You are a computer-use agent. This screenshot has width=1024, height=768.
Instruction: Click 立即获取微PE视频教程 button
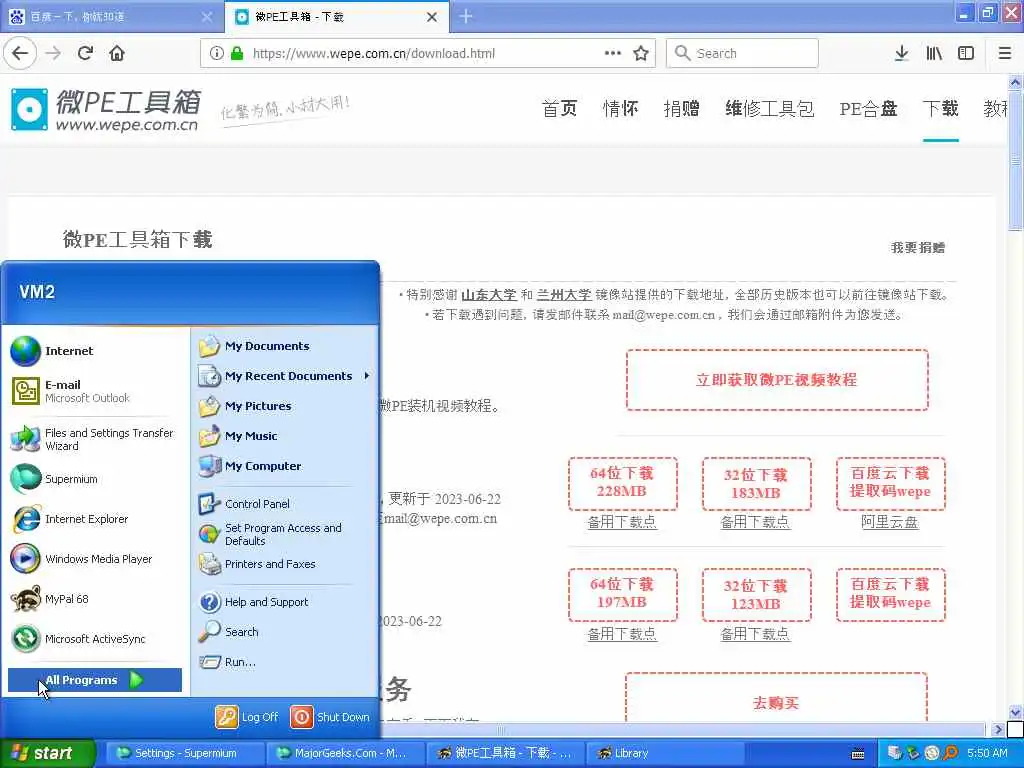click(x=777, y=379)
